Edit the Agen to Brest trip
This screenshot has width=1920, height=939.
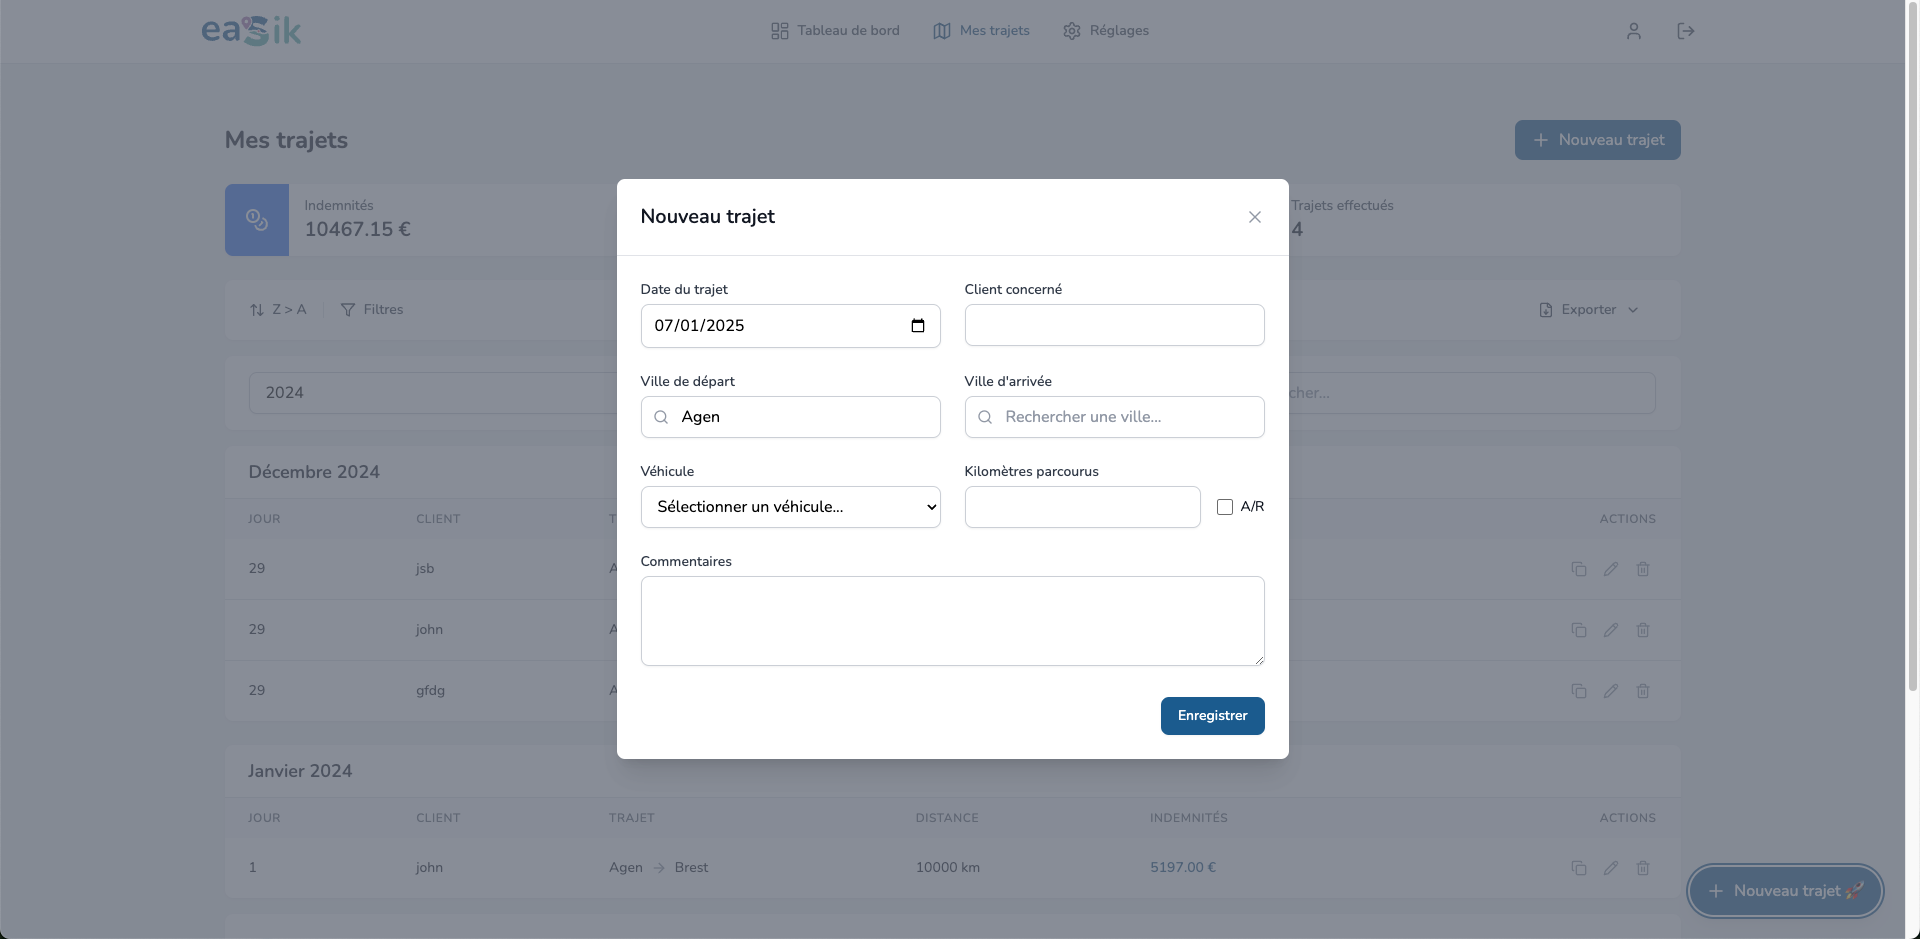(1611, 868)
